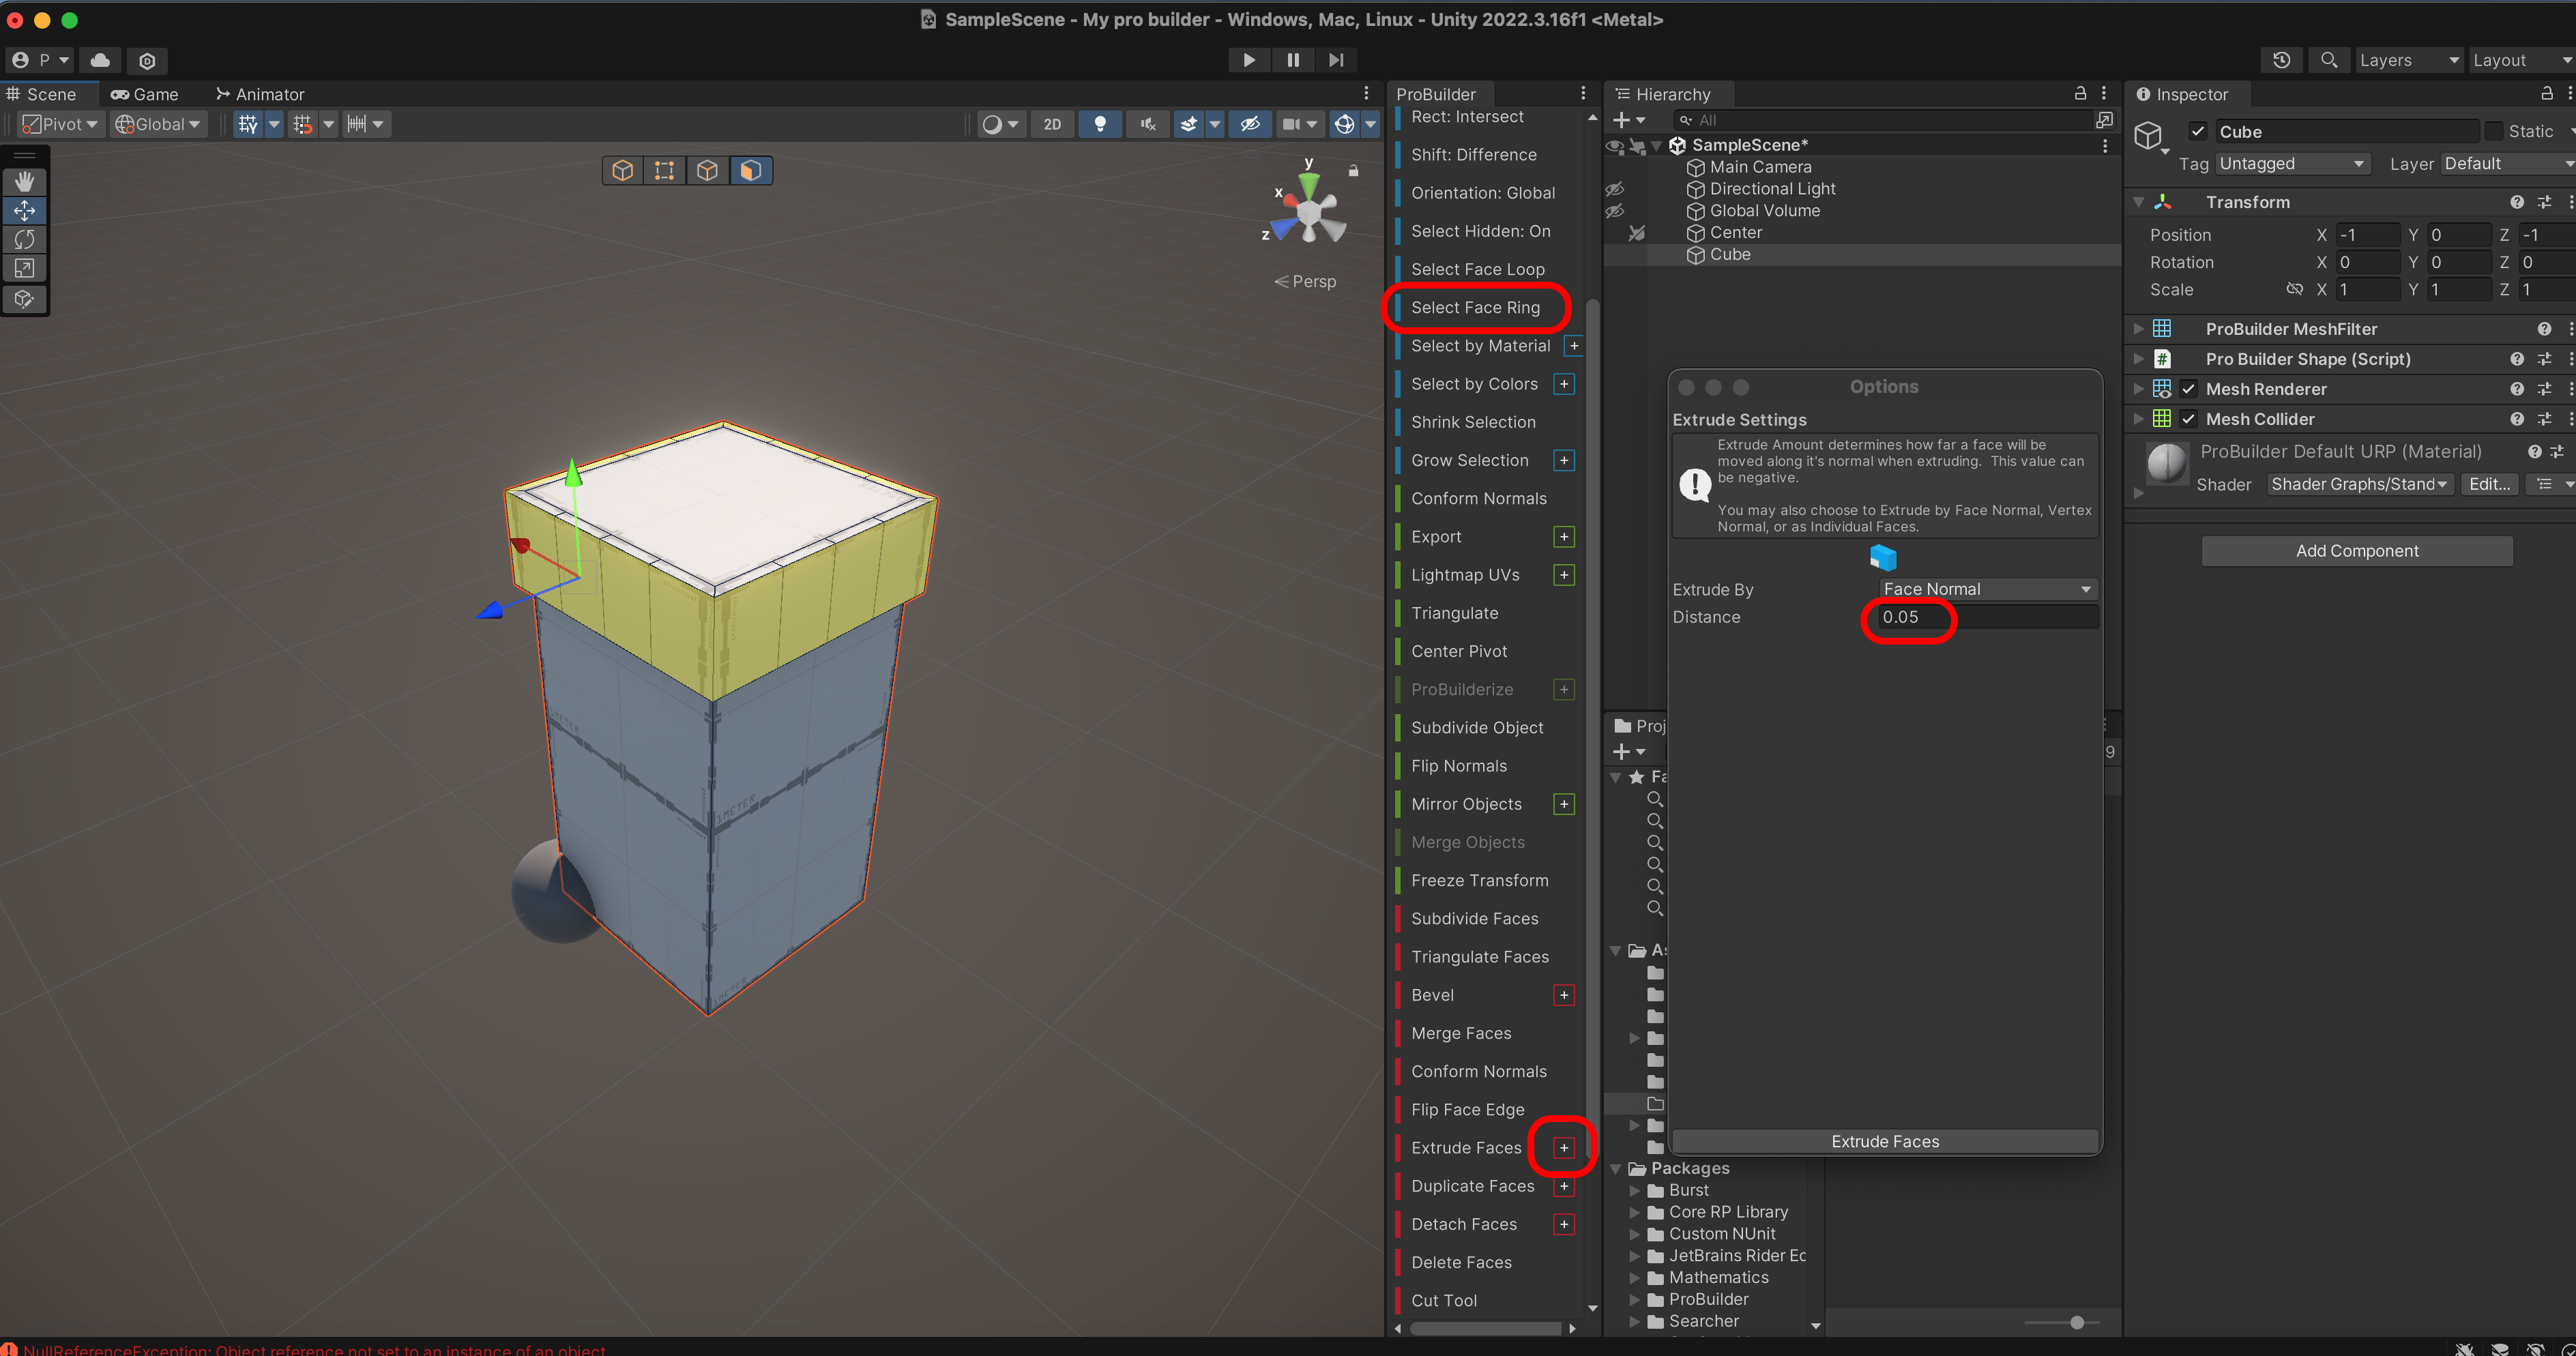Select the Rotate tool
This screenshot has height=1356, width=2576.
24,239
